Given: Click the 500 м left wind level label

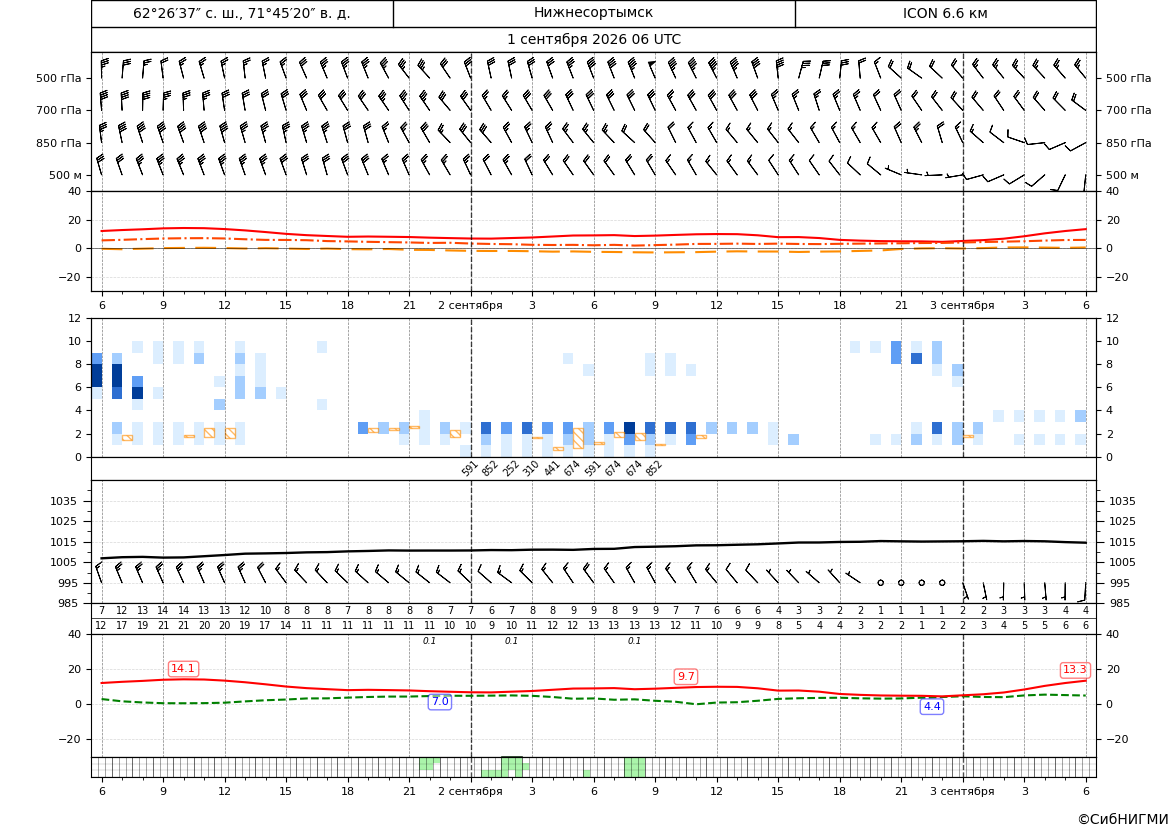Looking at the screenshot, I should [66, 176].
